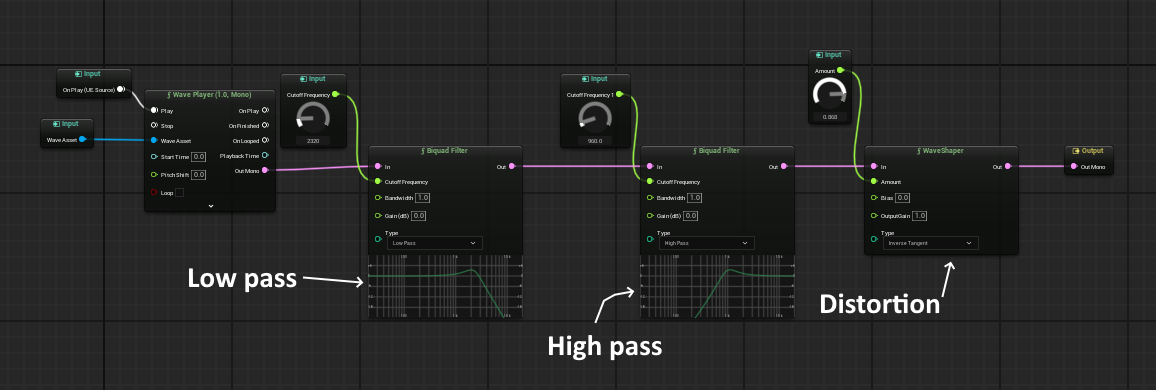
Task: Click the 2320 cutoff frequency value box
Action: (x=313, y=140)
